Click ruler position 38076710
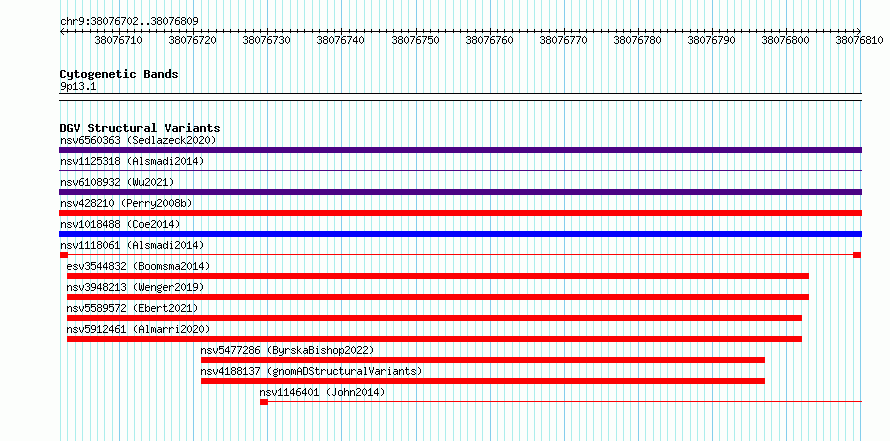This screenshot has height=441, width=890. [118, 41]
